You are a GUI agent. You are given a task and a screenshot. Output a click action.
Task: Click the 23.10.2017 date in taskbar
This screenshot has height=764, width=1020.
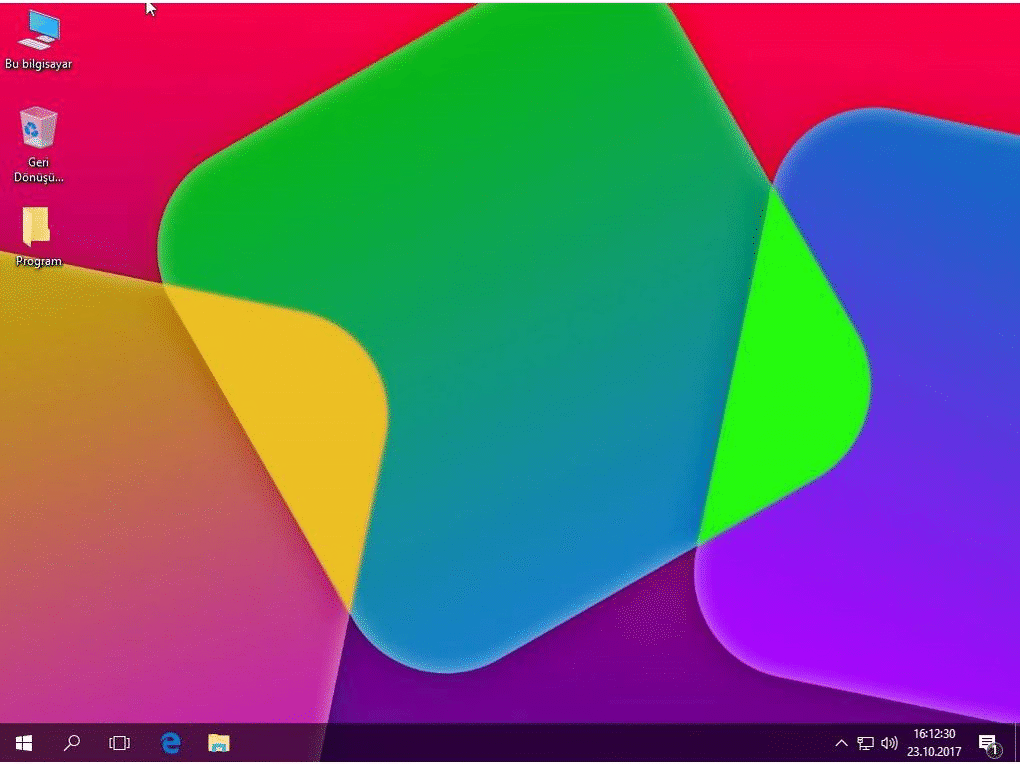[934, 752]
